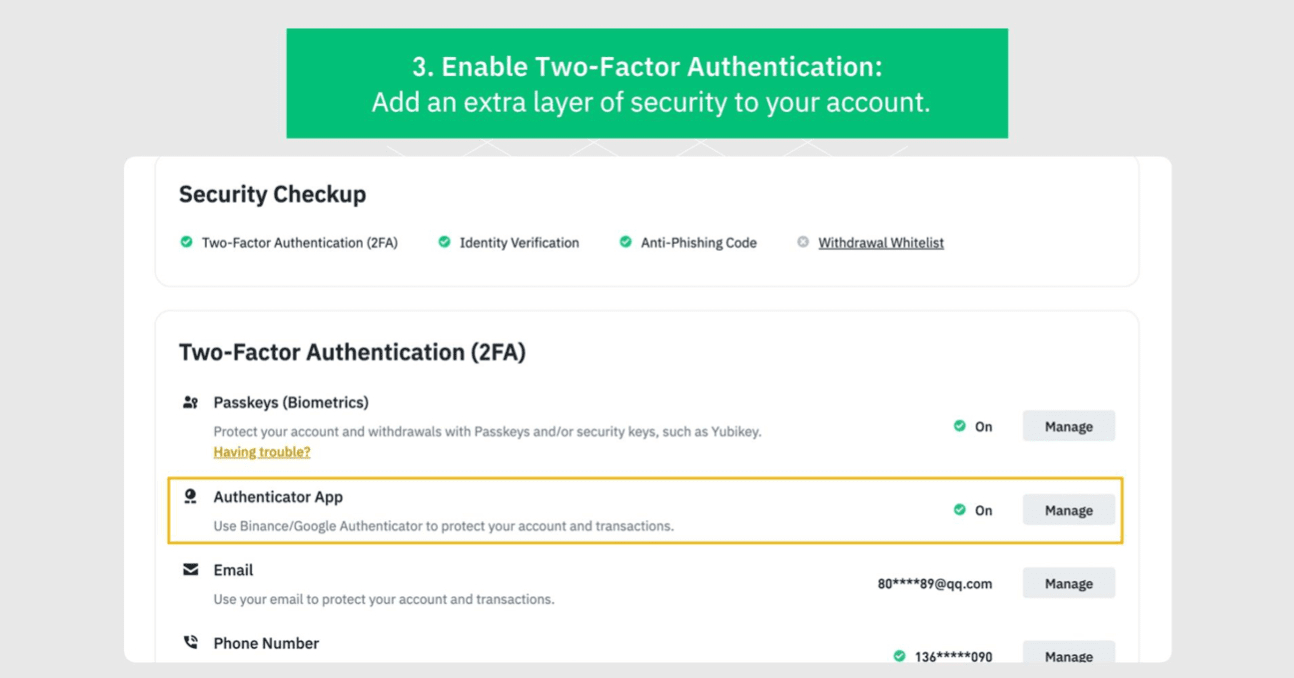Click the Authenticator App icon
The height and width of the screenshot is (678, 1294).
point(190,497)
